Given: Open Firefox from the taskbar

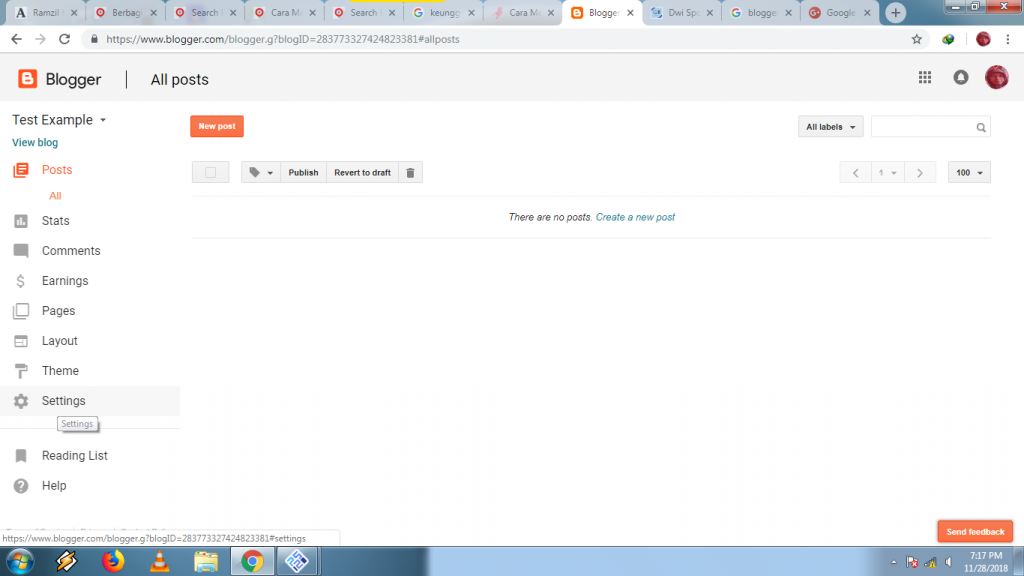Looking at the screenshot, I should [113, 561].
